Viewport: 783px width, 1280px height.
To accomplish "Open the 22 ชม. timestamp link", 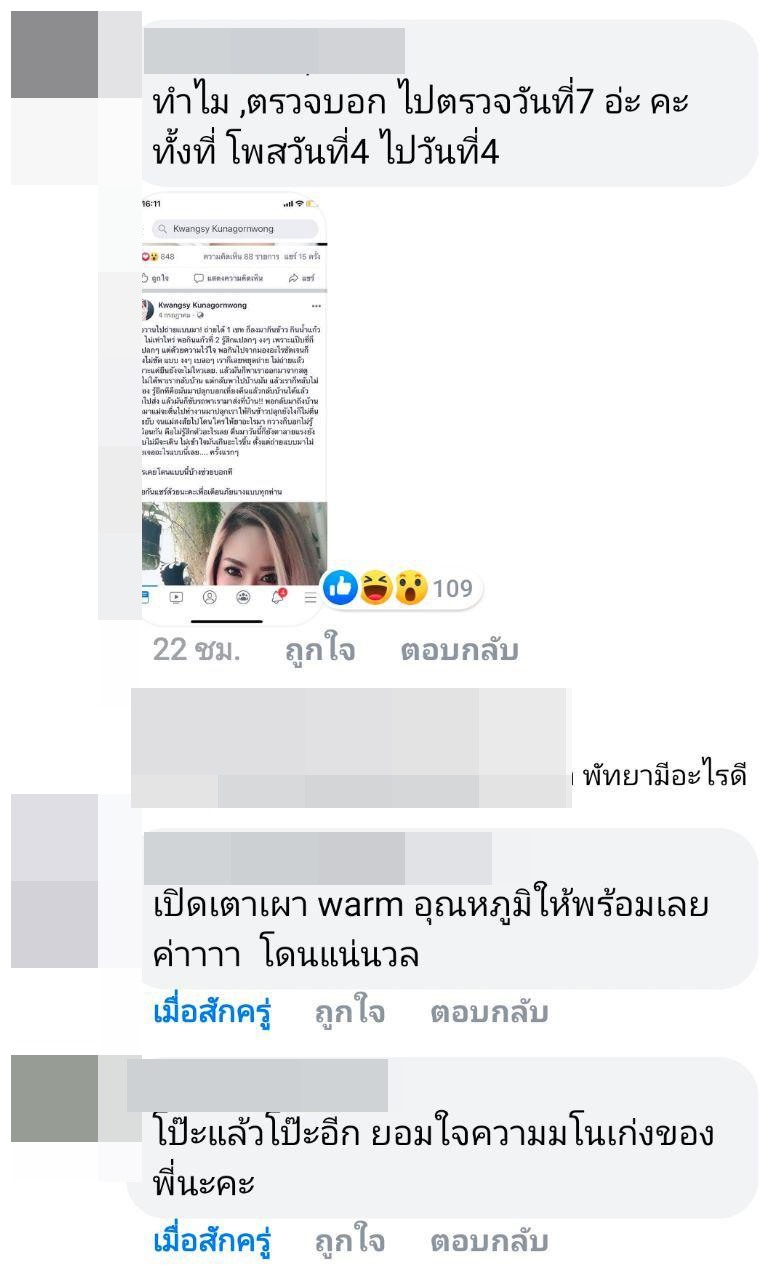I will [197, 651].
